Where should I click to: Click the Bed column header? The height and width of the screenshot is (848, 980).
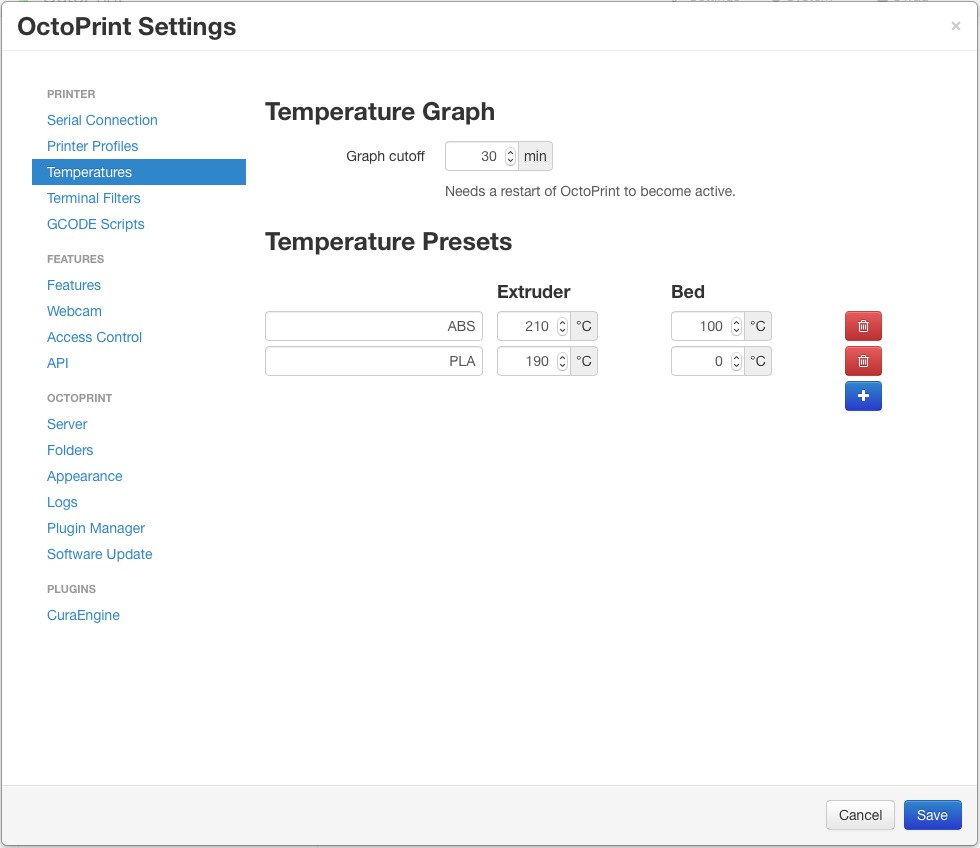[x=688, y=292]
